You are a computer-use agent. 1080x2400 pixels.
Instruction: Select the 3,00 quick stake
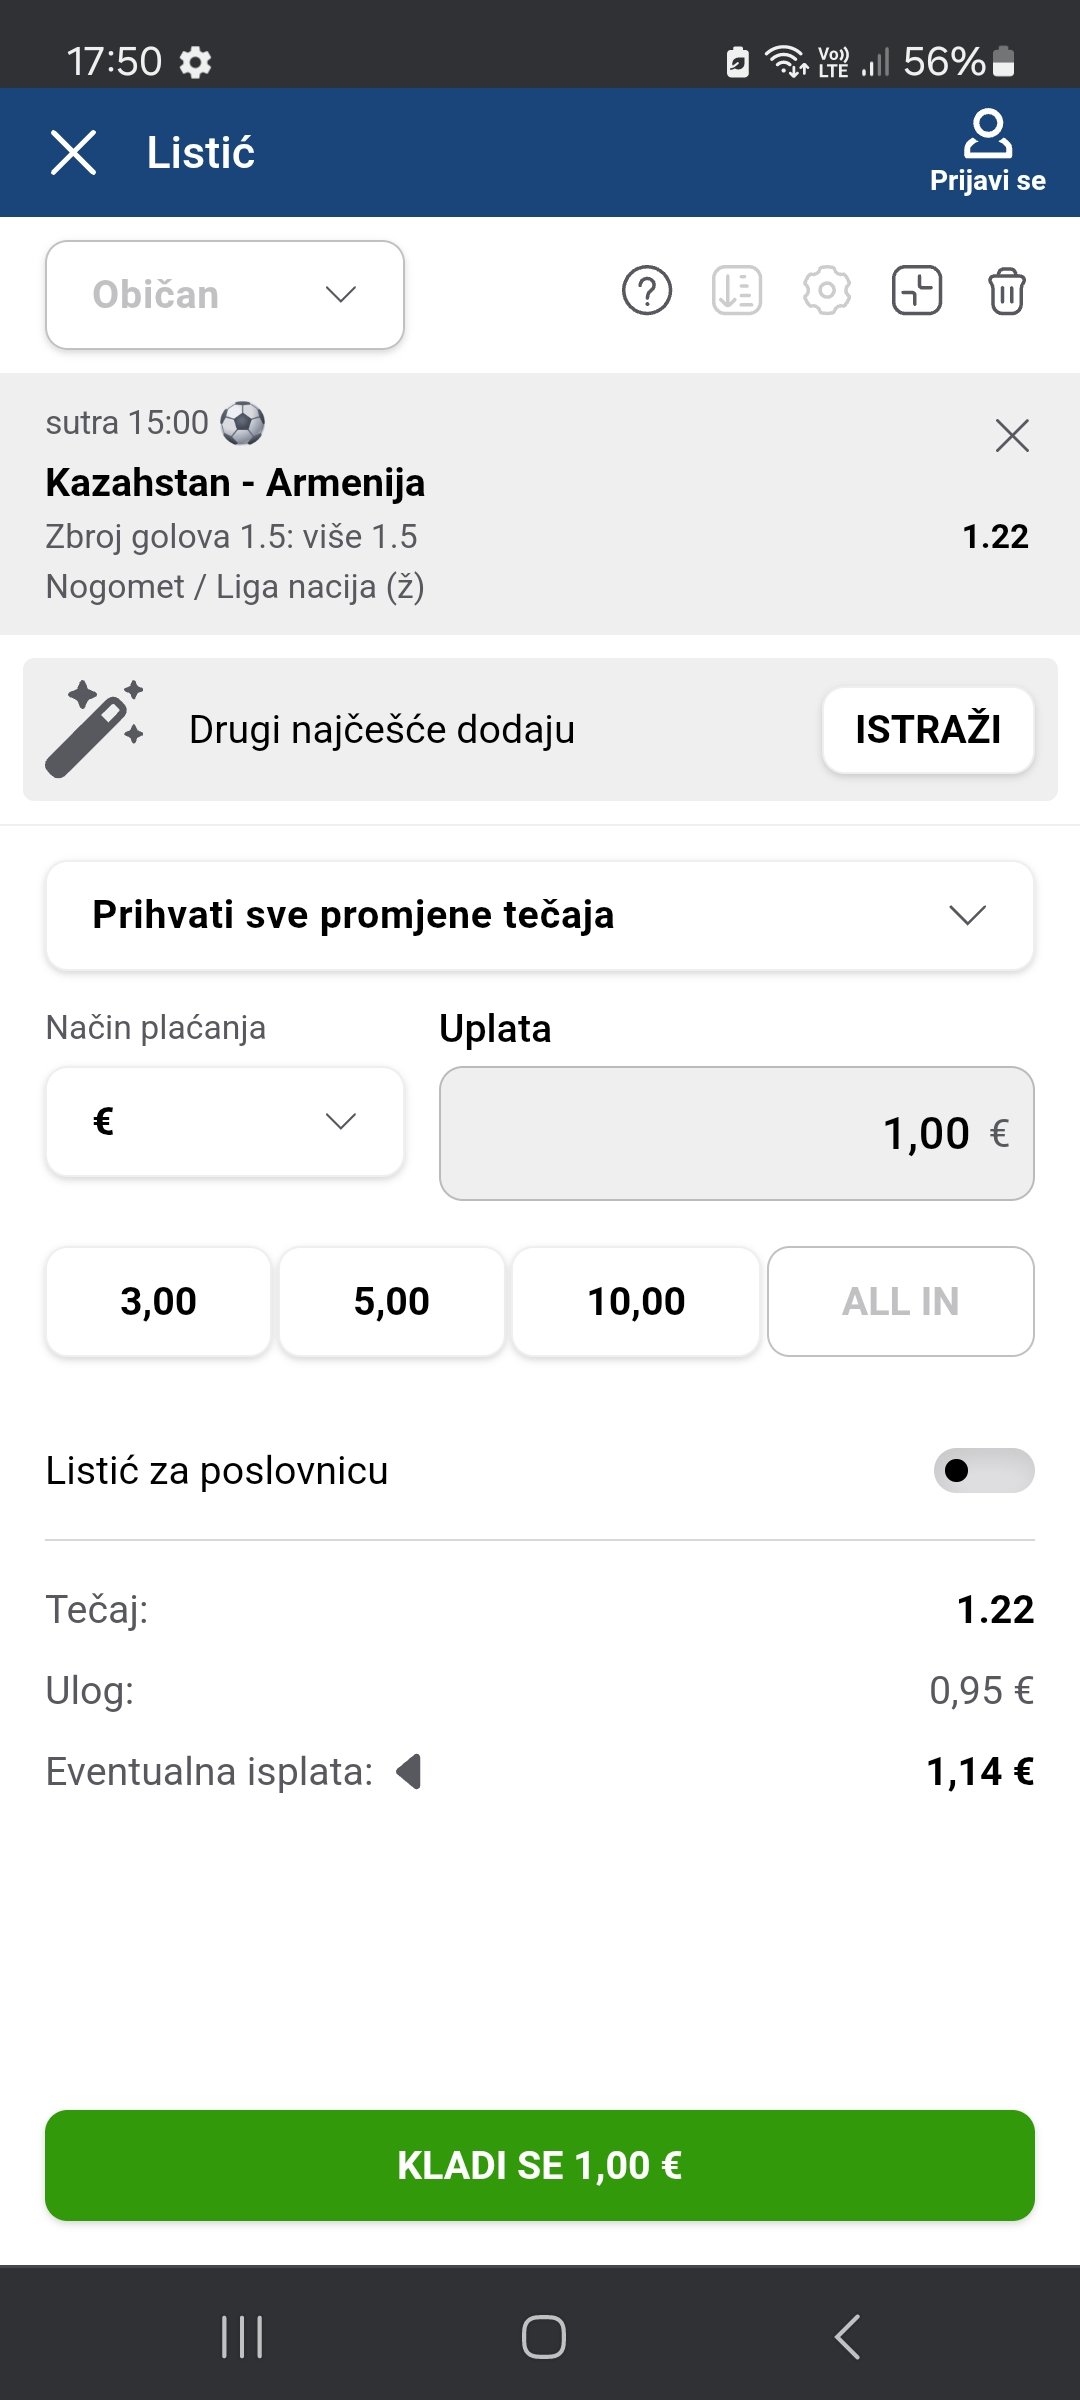coord(158,1301)
